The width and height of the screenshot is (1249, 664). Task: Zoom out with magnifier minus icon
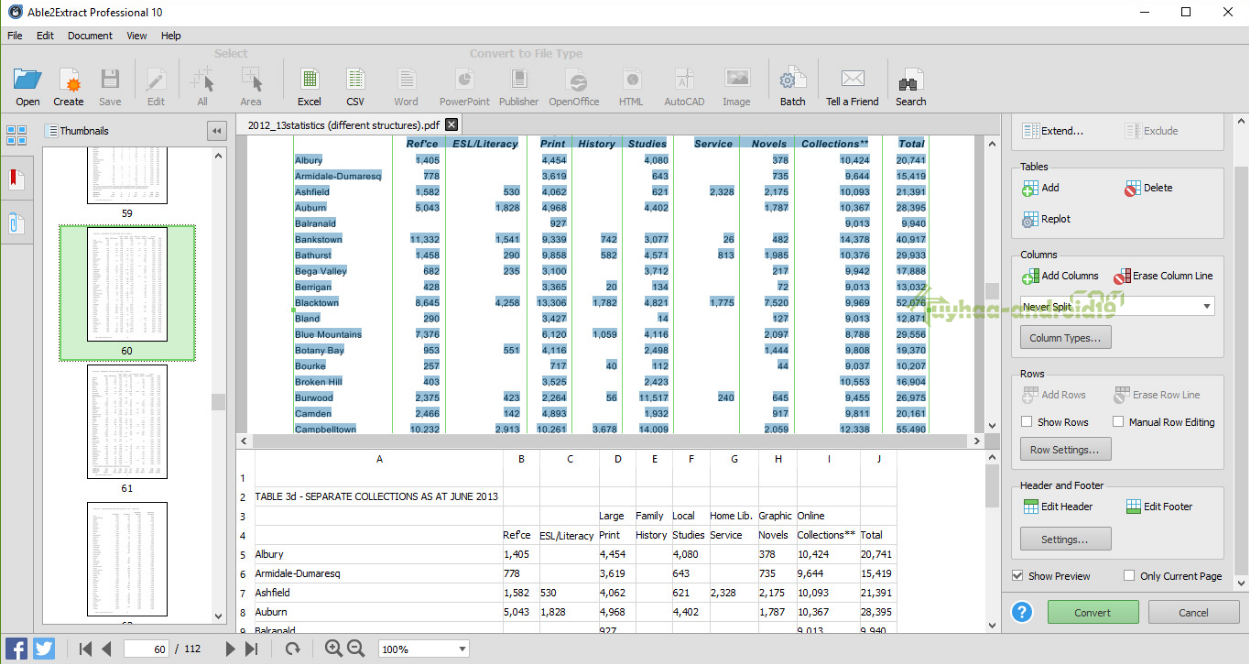pos(356,649)
